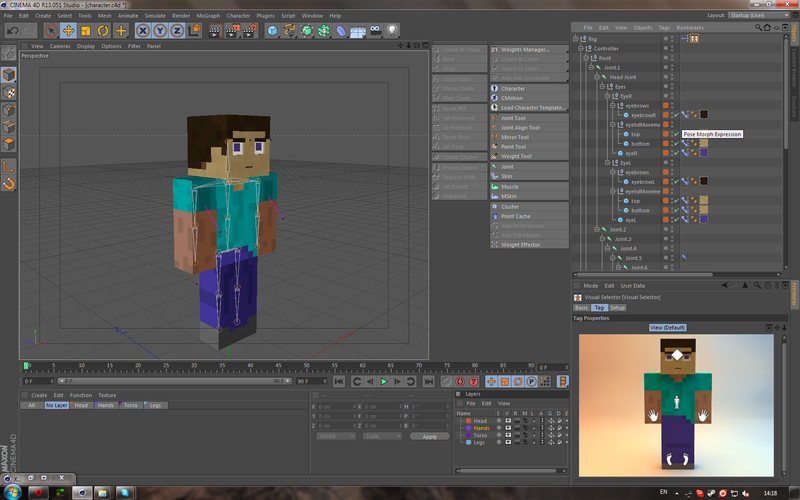
Task: Open the deformer objects icon
Action: click(341, 31)
